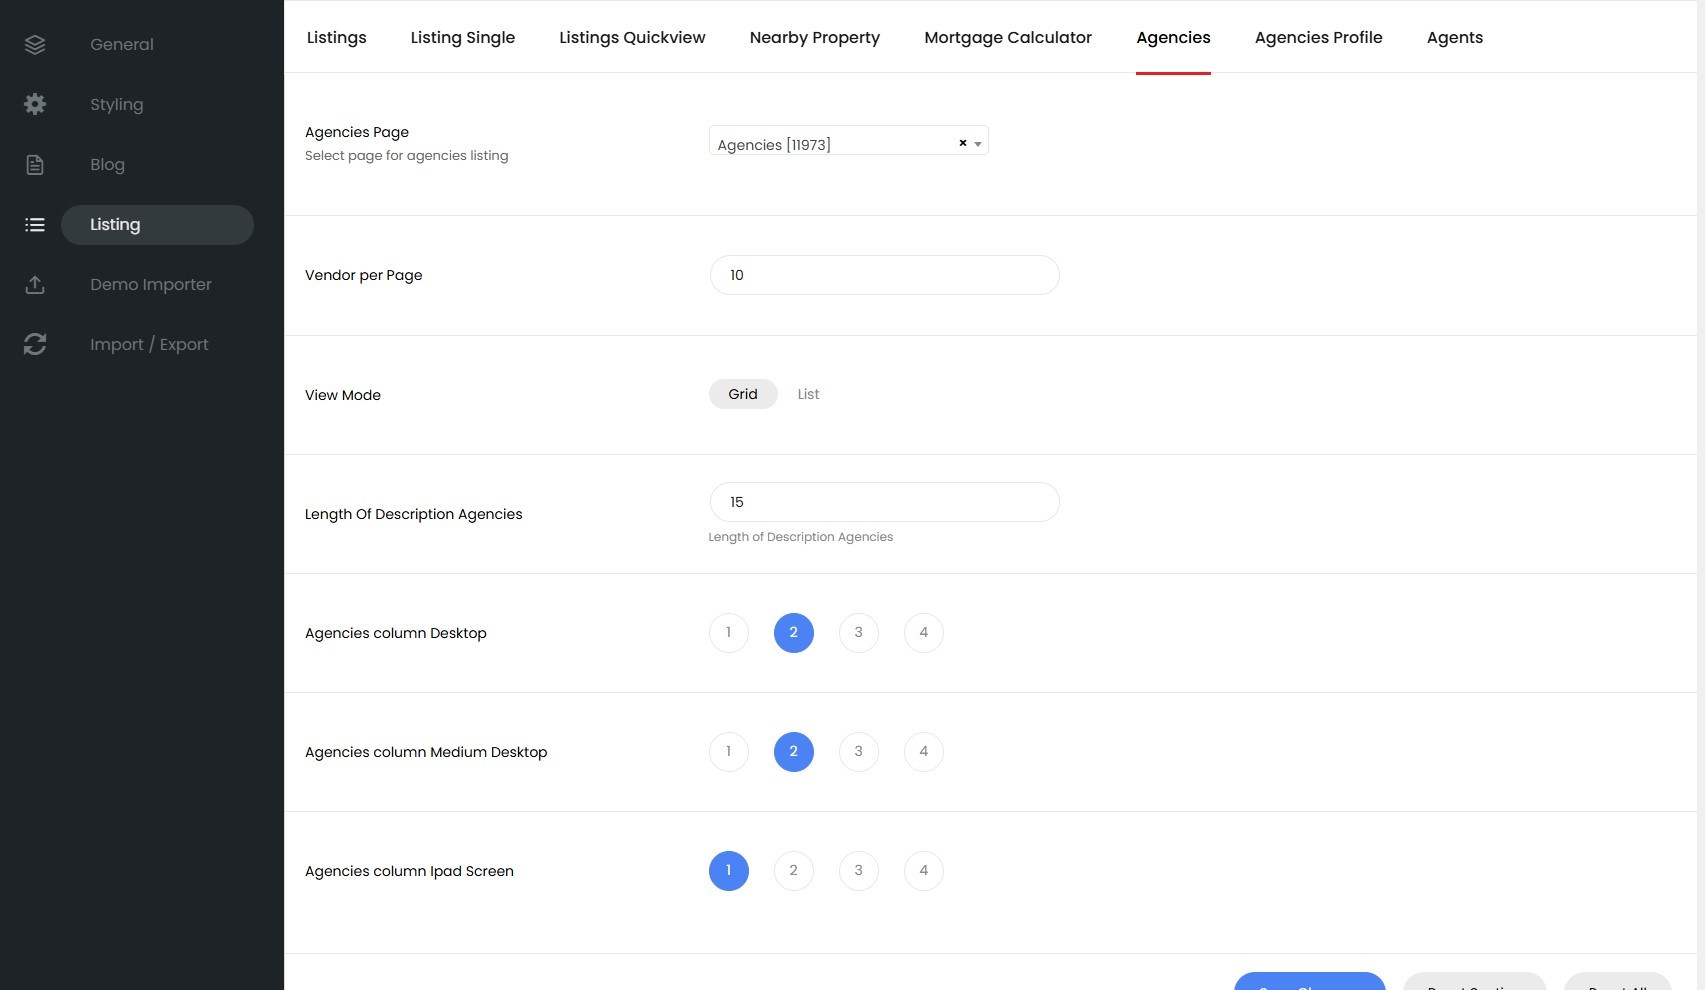Click the 'View Mode' label
This screenshot has width=1705, height=990.
(343, 395)
